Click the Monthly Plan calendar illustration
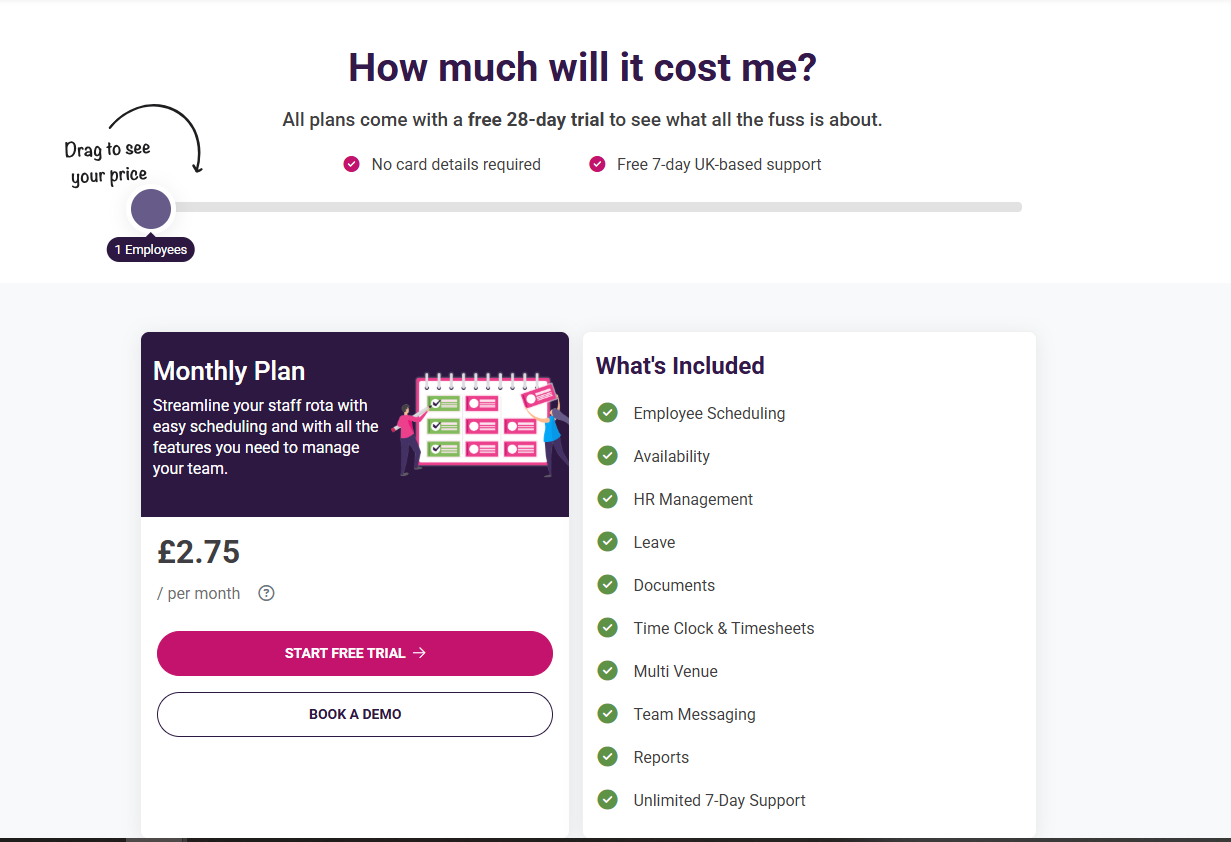The width and height of the screenshot is (1231, 842). click(x=482, y=424)
